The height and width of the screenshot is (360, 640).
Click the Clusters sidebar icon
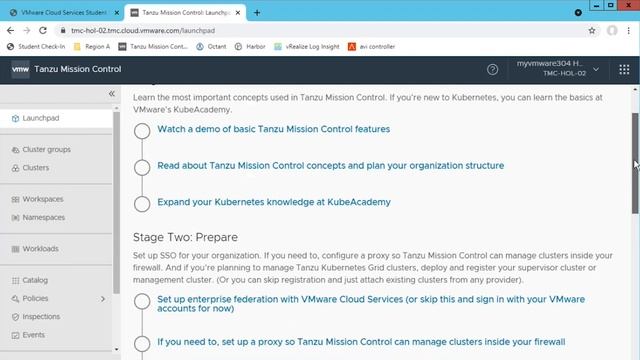16,168
